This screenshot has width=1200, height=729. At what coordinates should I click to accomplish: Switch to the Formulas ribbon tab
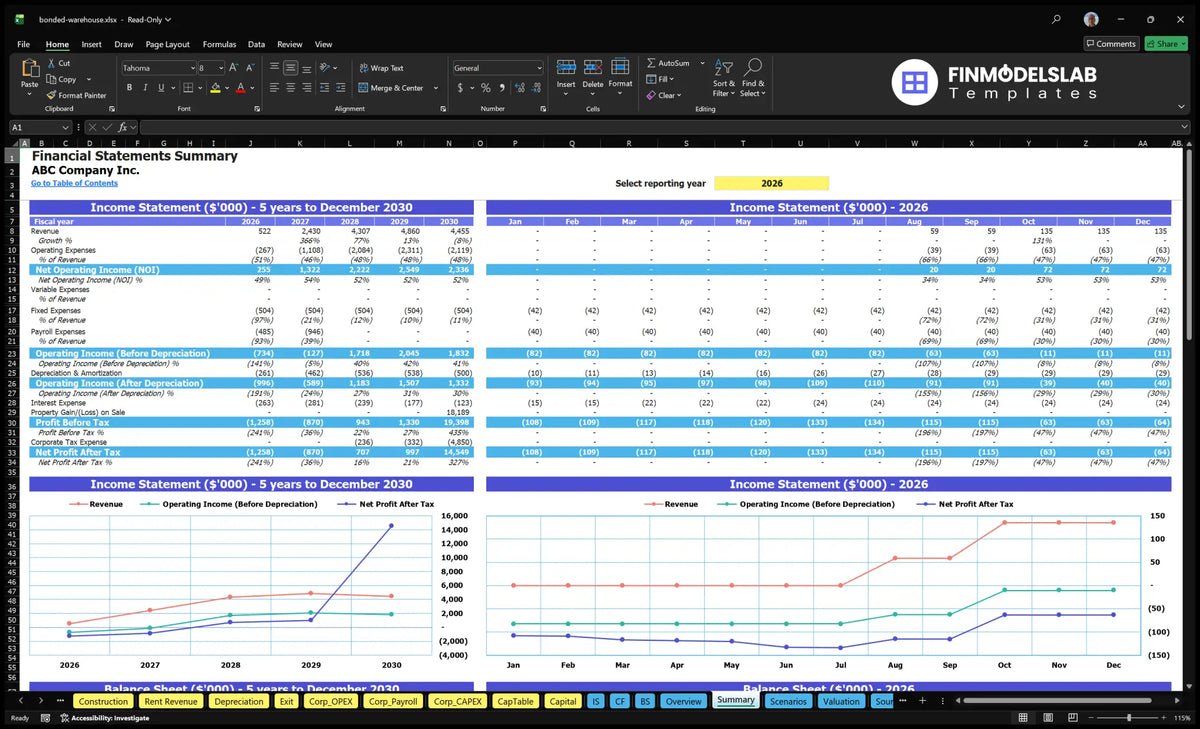(x=219, y=44)
